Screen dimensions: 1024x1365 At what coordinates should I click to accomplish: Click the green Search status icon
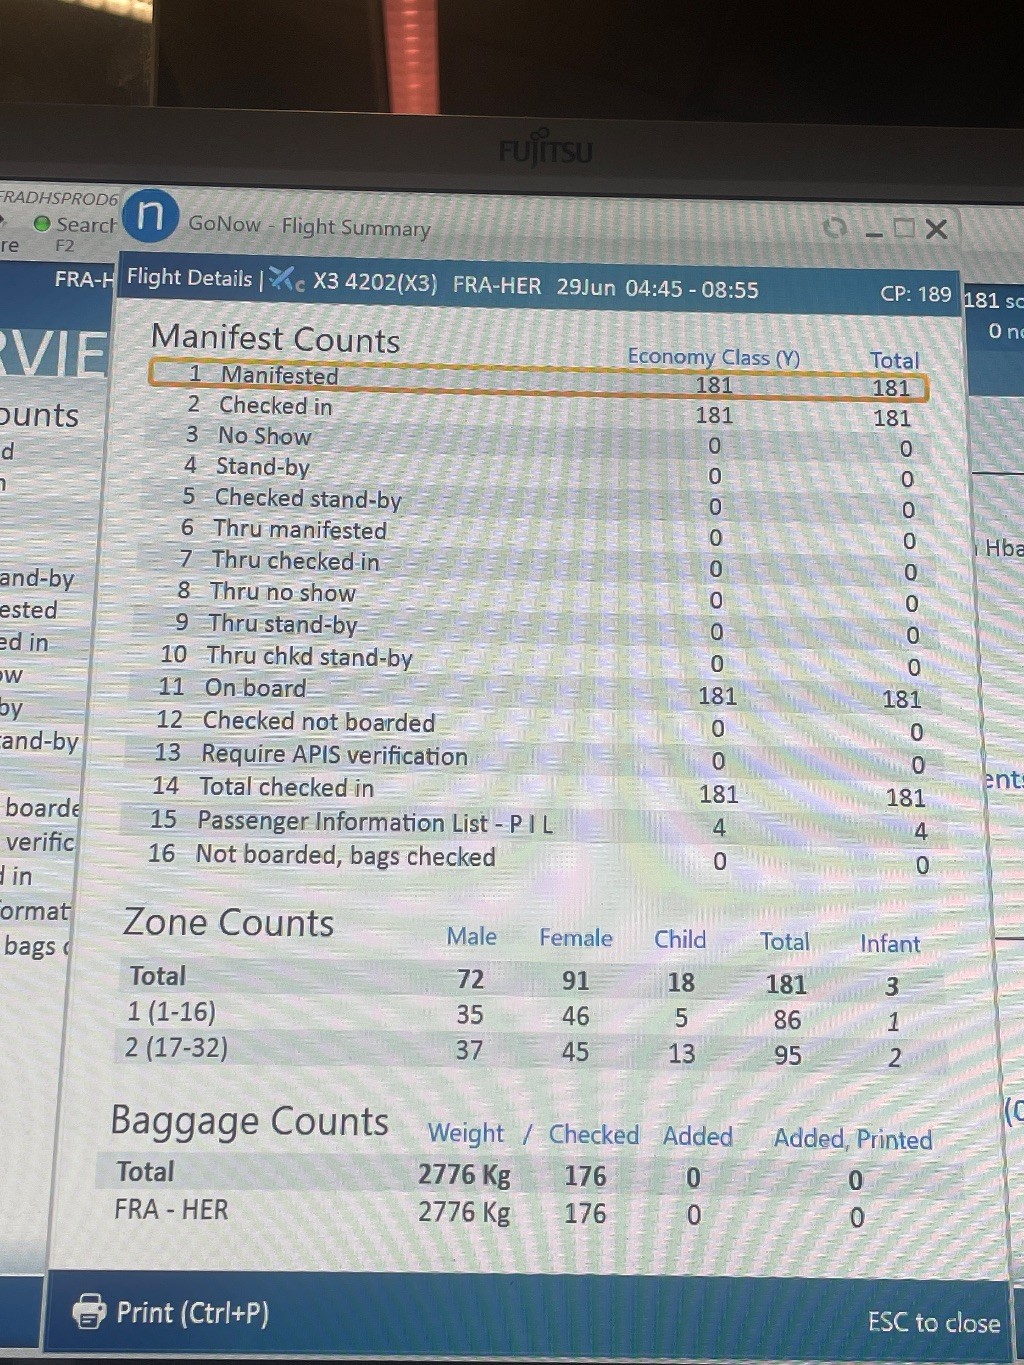coord(42,224)
